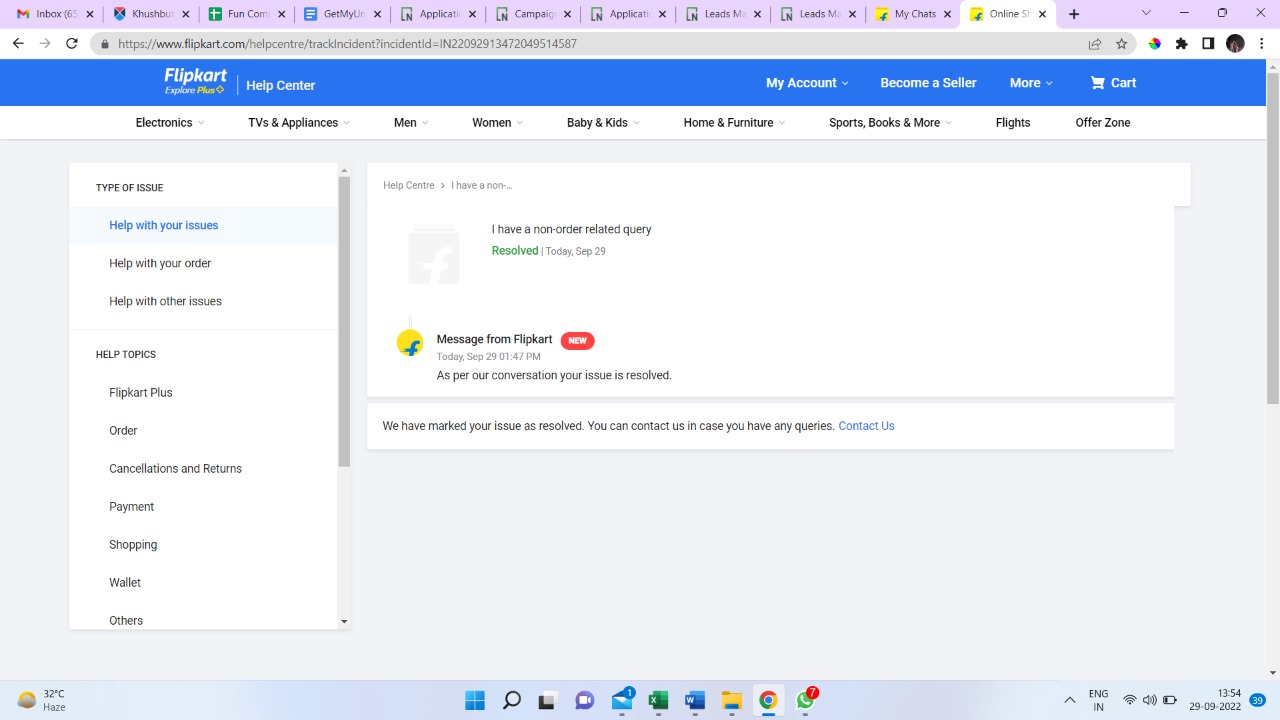Open the Electronics category dropdown
1280x720 pixels.
[169, 123]
